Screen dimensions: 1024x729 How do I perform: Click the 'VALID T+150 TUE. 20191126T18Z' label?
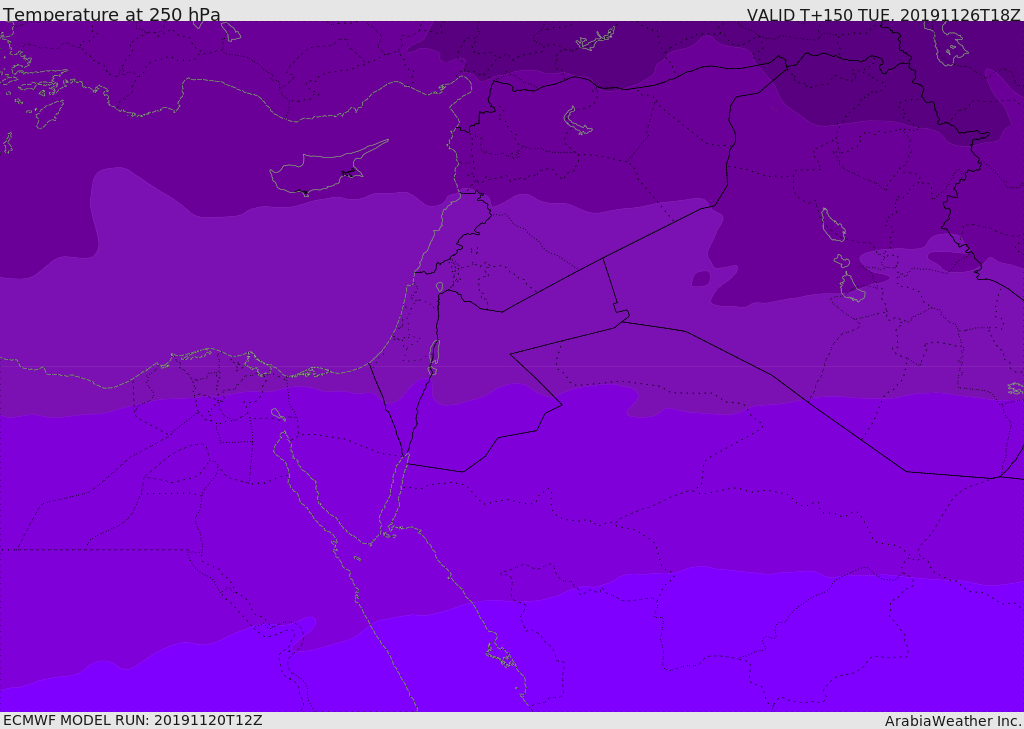[883, 14]
